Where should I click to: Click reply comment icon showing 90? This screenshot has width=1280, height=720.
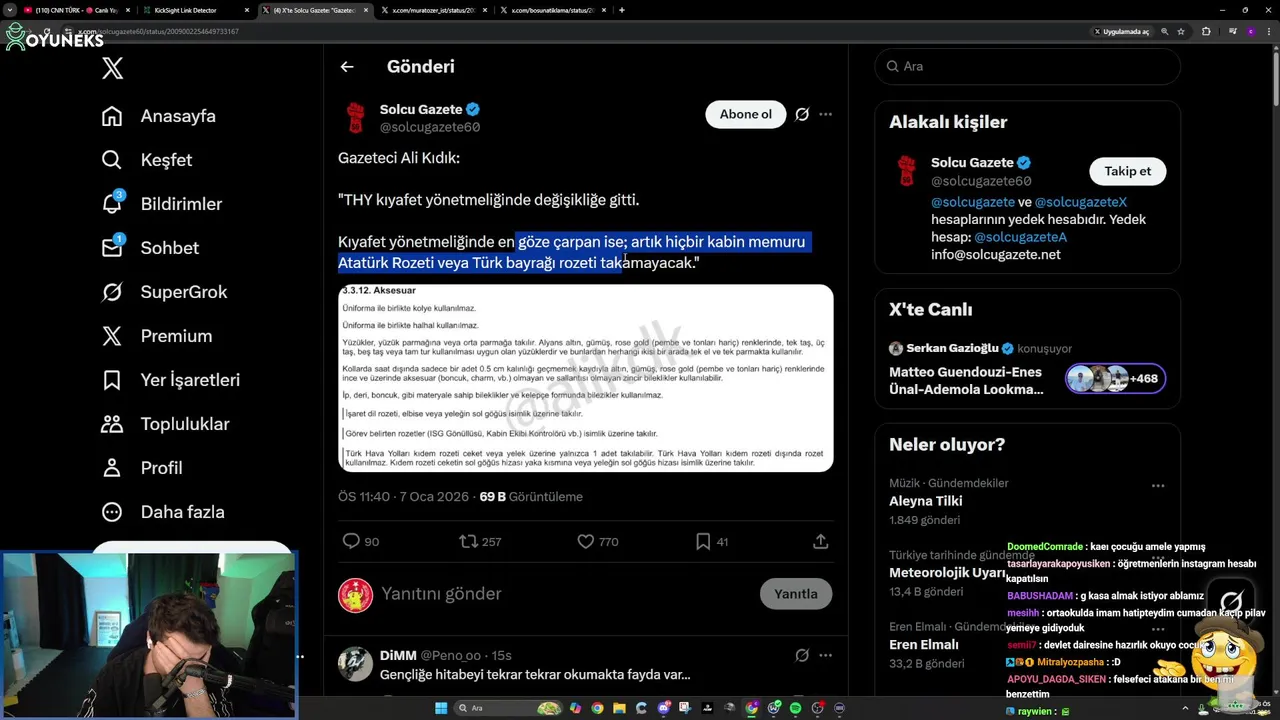point(351,541)
